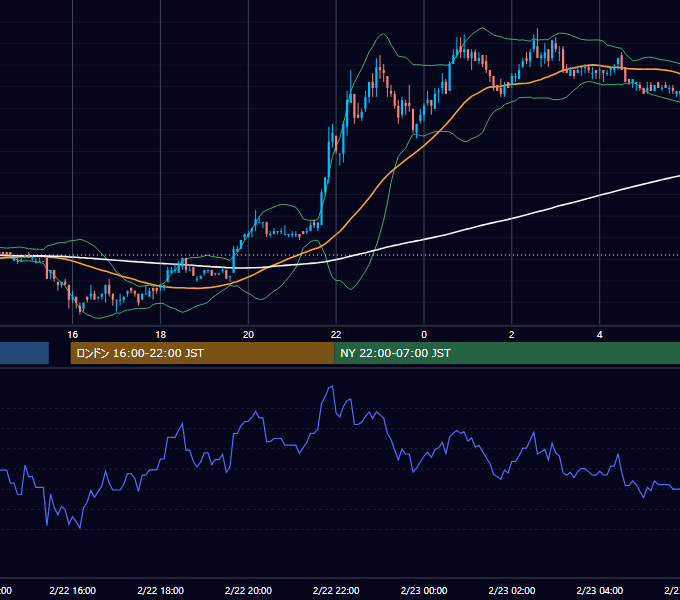Click the 2/23 02:00 date label
This screenshot has width=680, height=600.
(512, 590)
